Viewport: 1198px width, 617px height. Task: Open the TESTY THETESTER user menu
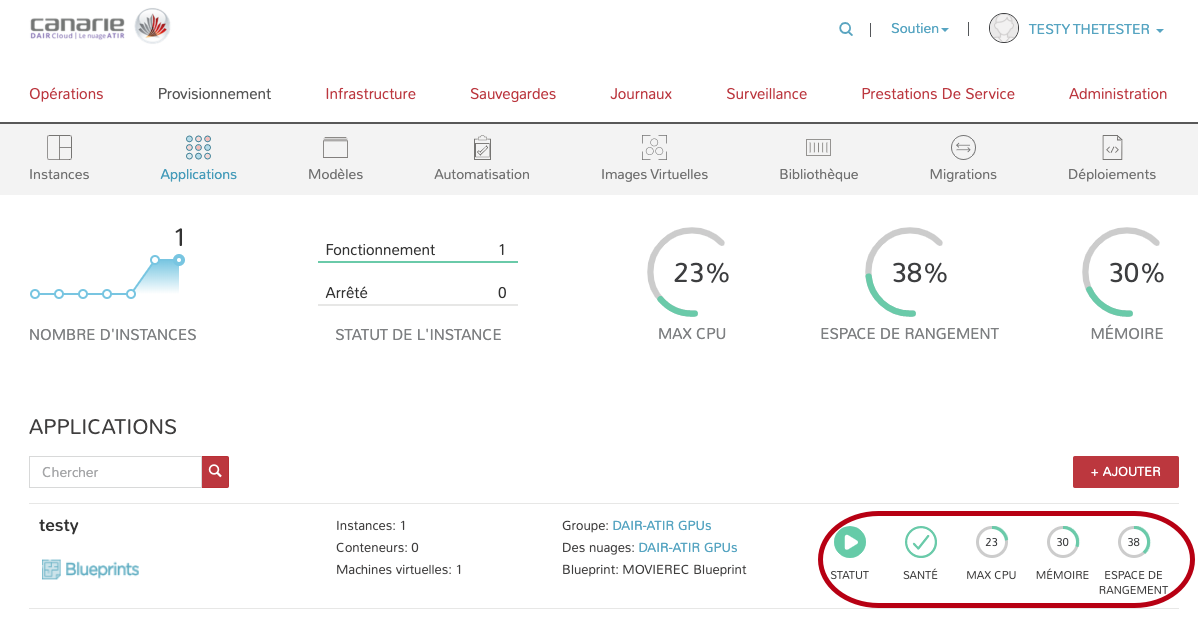pyautogui.click(x=1095, y=29)
